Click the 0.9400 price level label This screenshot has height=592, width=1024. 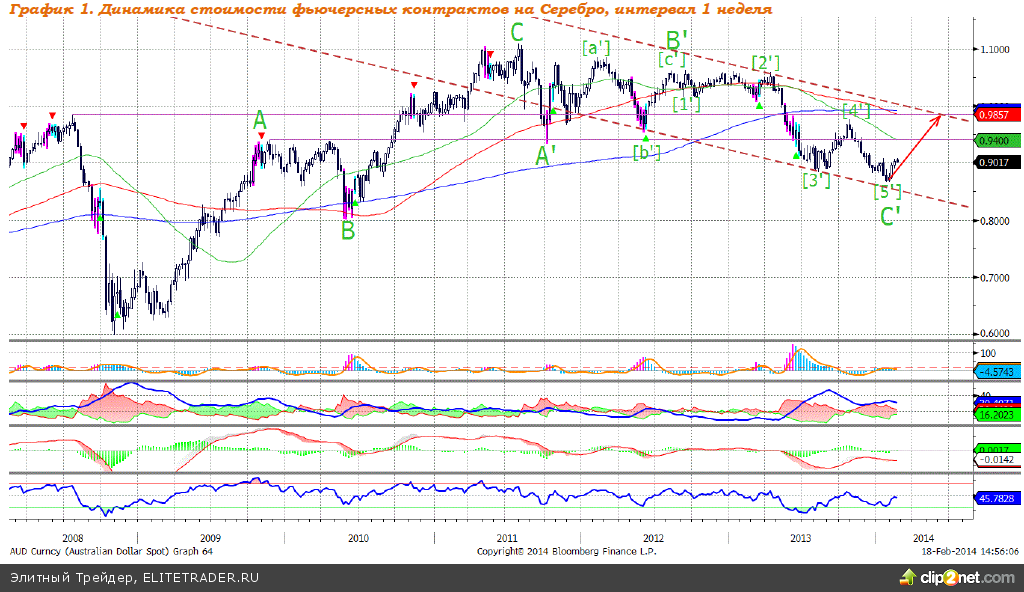tap(997, 141)
